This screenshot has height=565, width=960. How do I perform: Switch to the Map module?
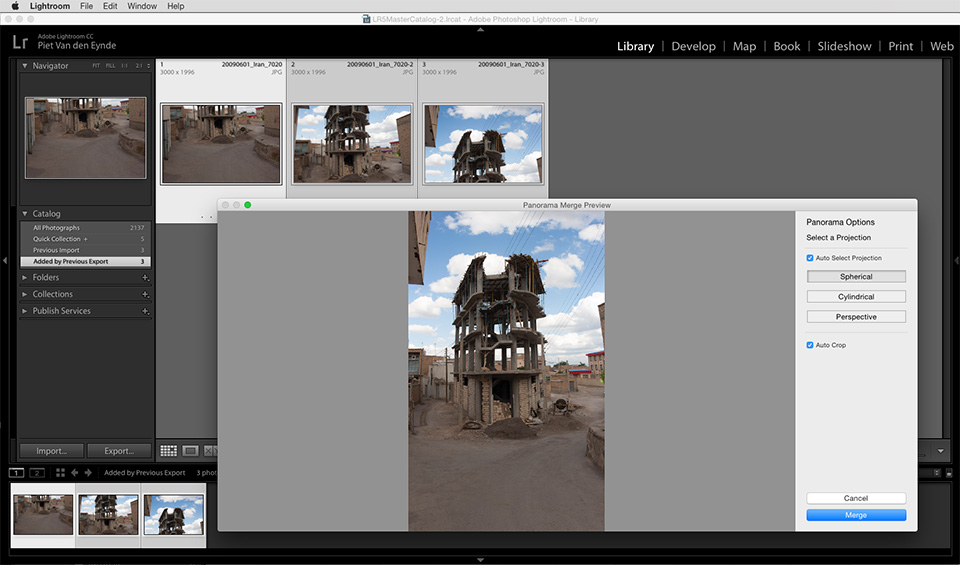coord(744,46)
